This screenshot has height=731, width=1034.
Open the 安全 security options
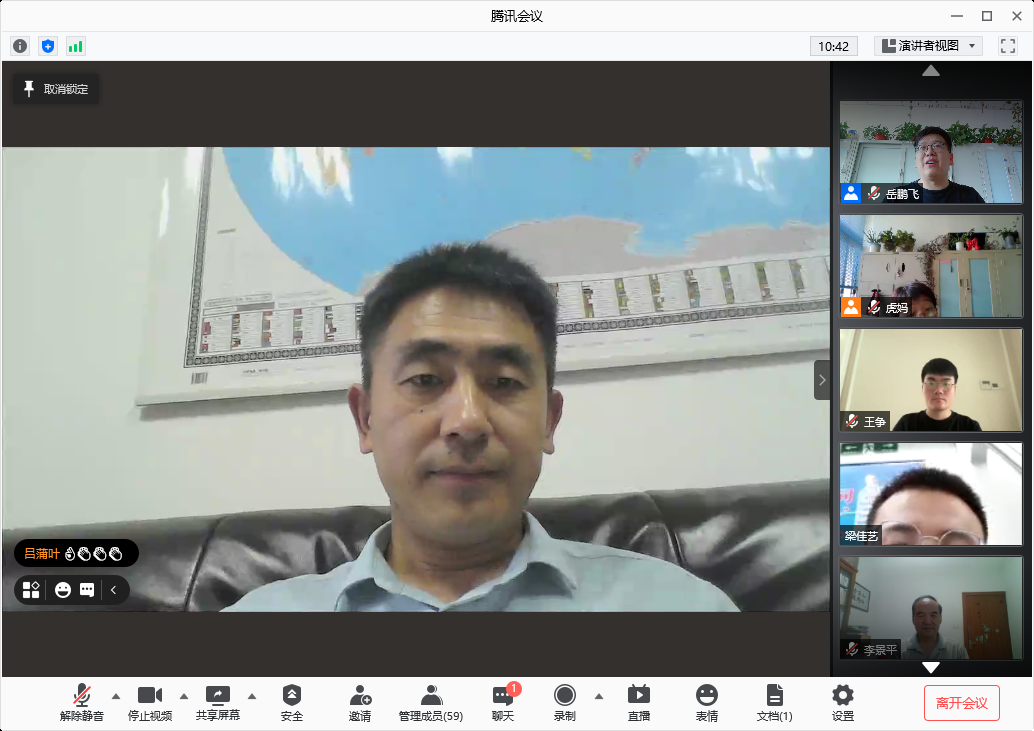[292, 702]
